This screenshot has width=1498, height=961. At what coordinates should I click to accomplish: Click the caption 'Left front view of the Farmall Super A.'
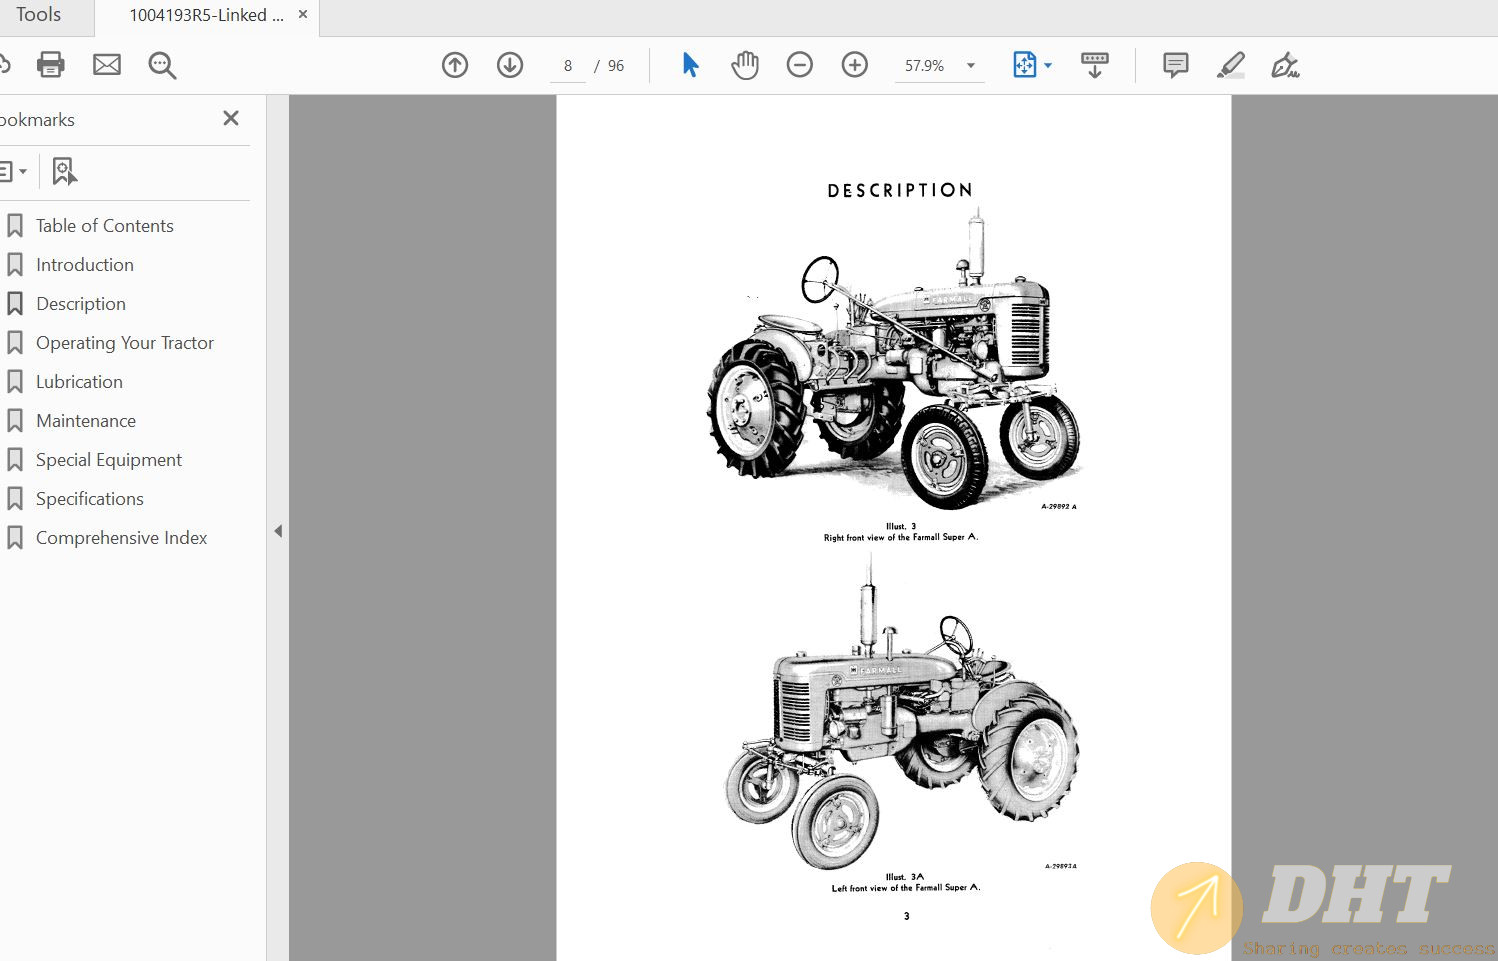[906, 888]
